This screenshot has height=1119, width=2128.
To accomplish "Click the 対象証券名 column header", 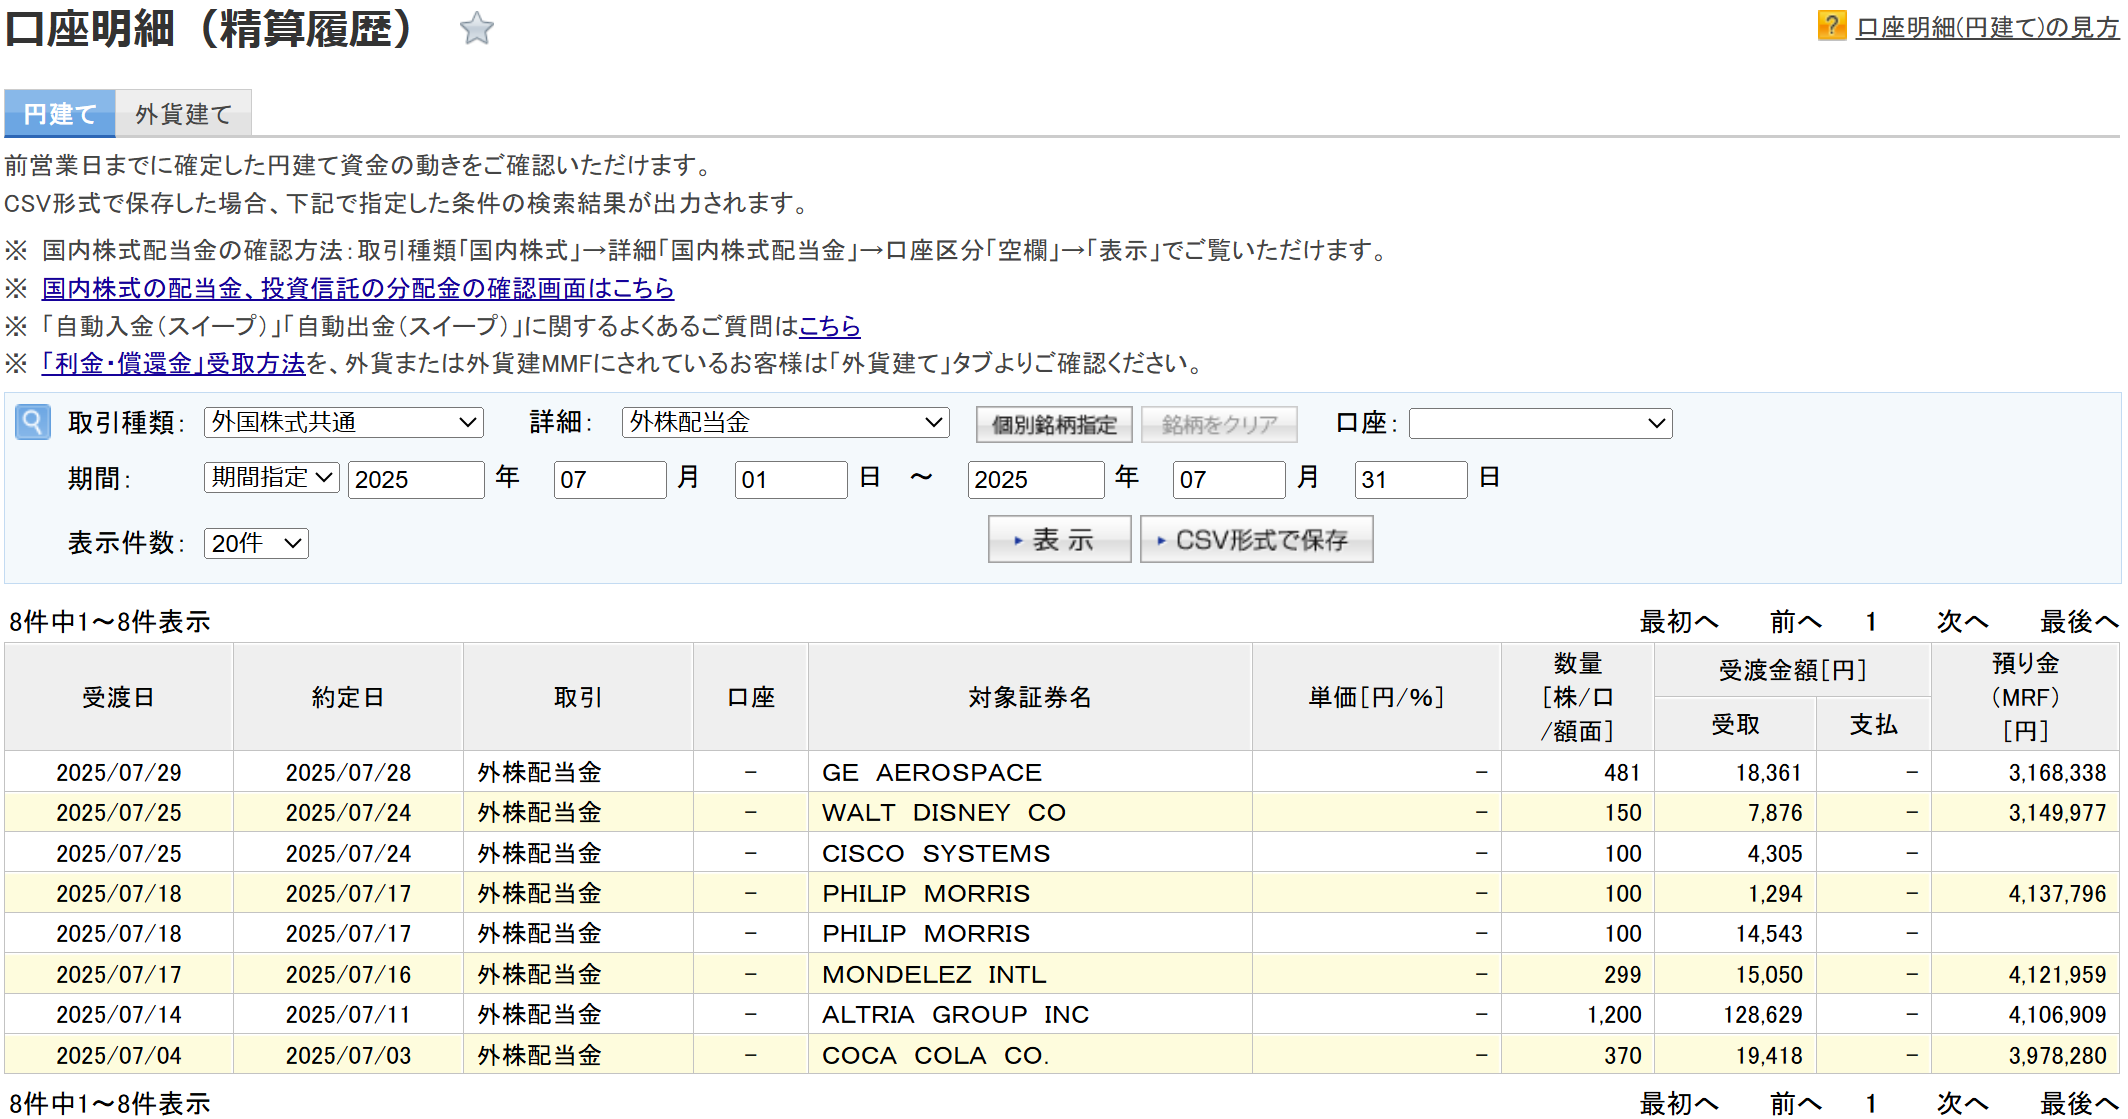I will [1030, 697].
